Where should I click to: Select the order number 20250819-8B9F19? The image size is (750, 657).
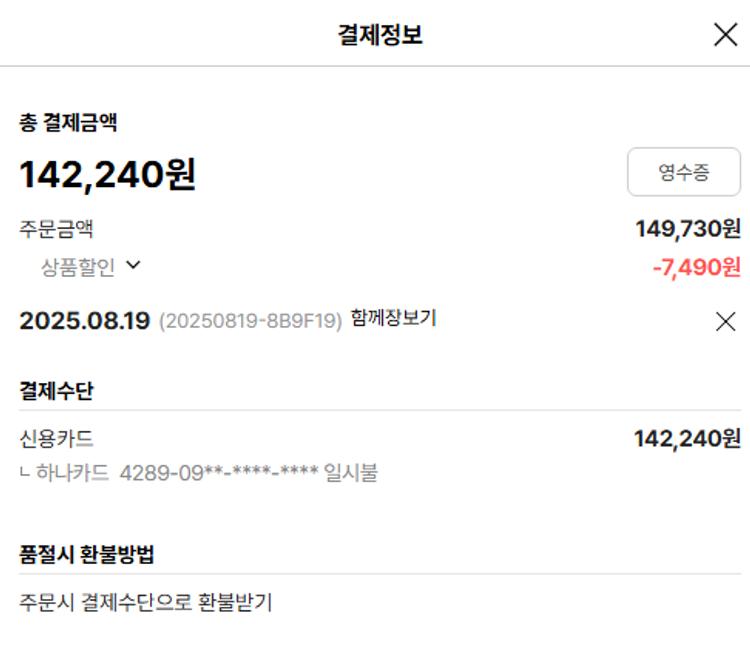pos(250,321)
